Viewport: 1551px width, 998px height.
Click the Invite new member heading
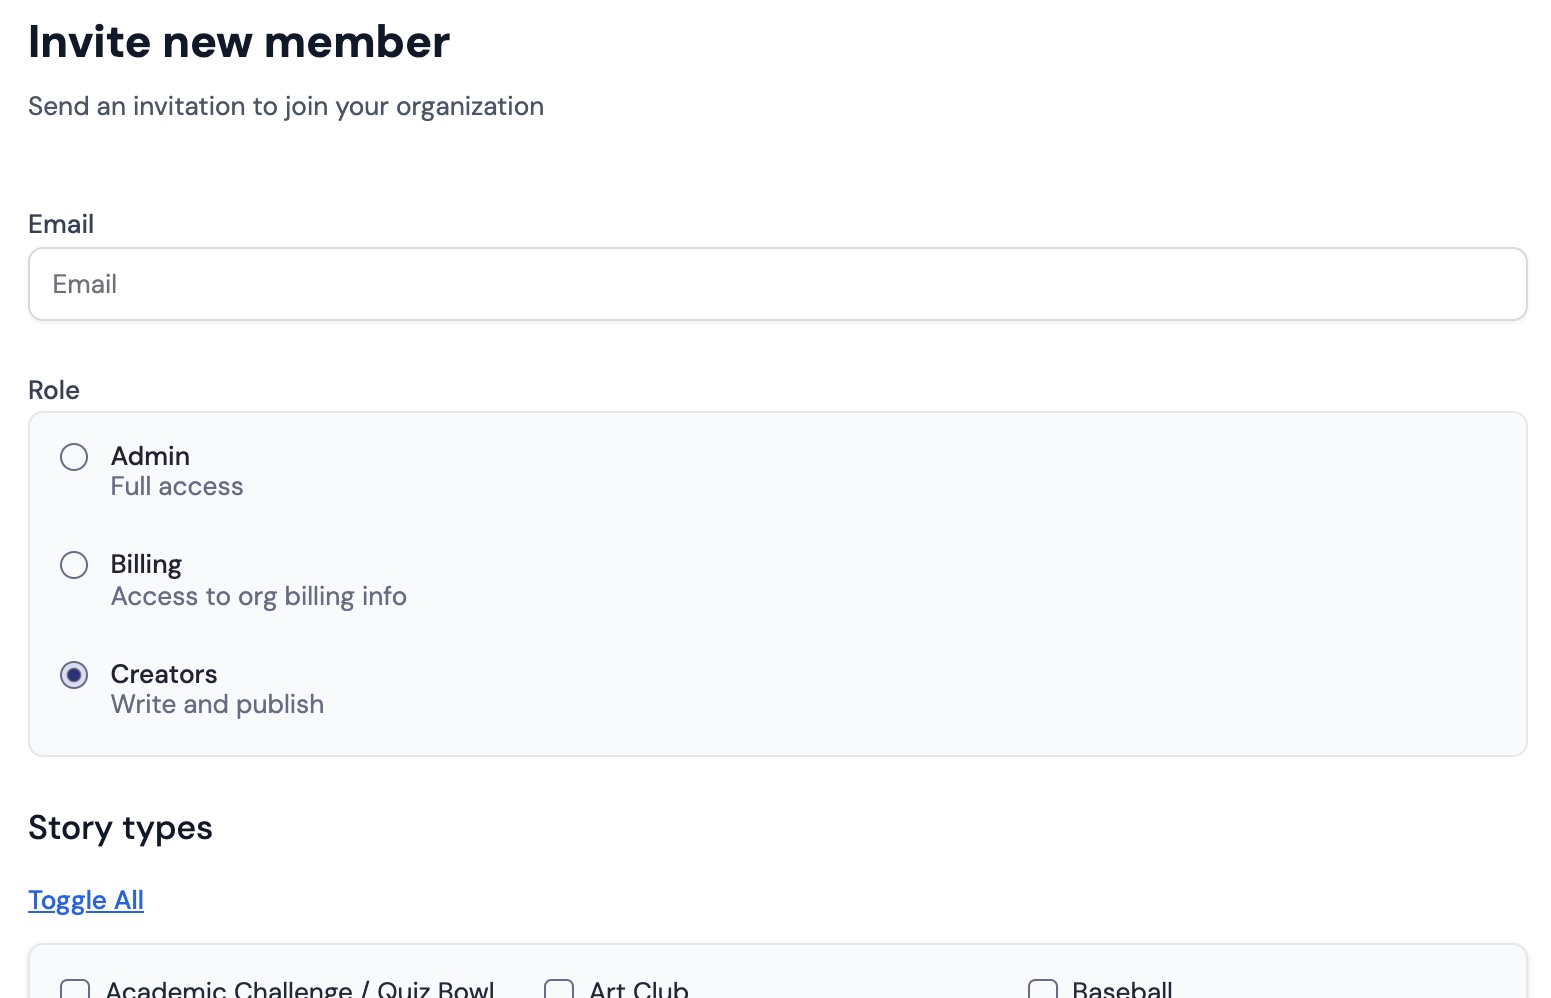point(239,41)
